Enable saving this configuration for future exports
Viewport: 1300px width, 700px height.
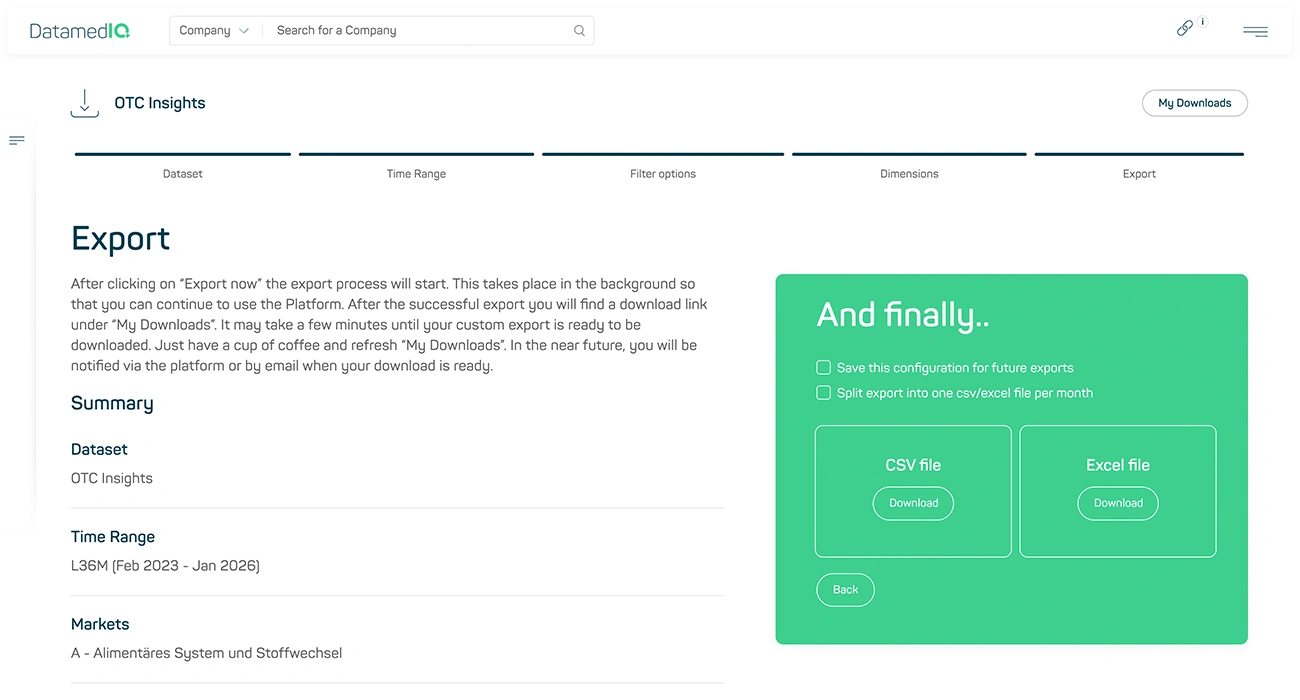click(x=823, y=367)
